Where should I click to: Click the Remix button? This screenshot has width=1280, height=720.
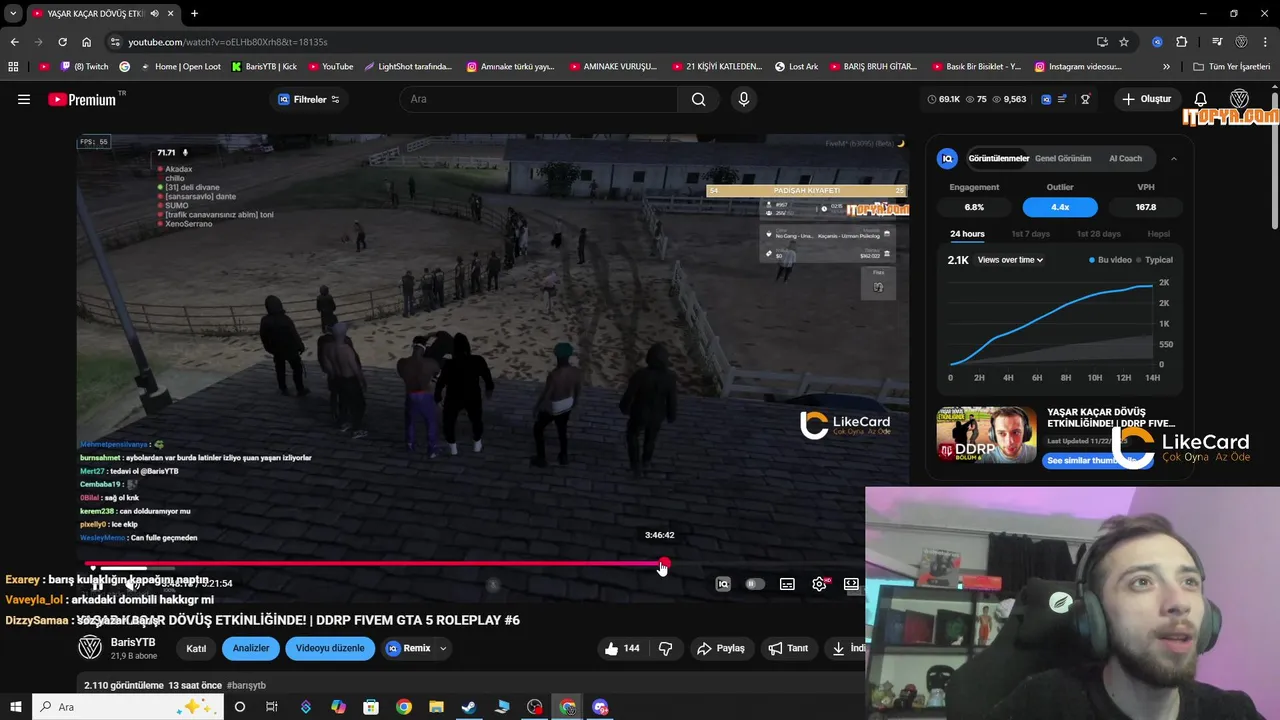pos(408,648)
